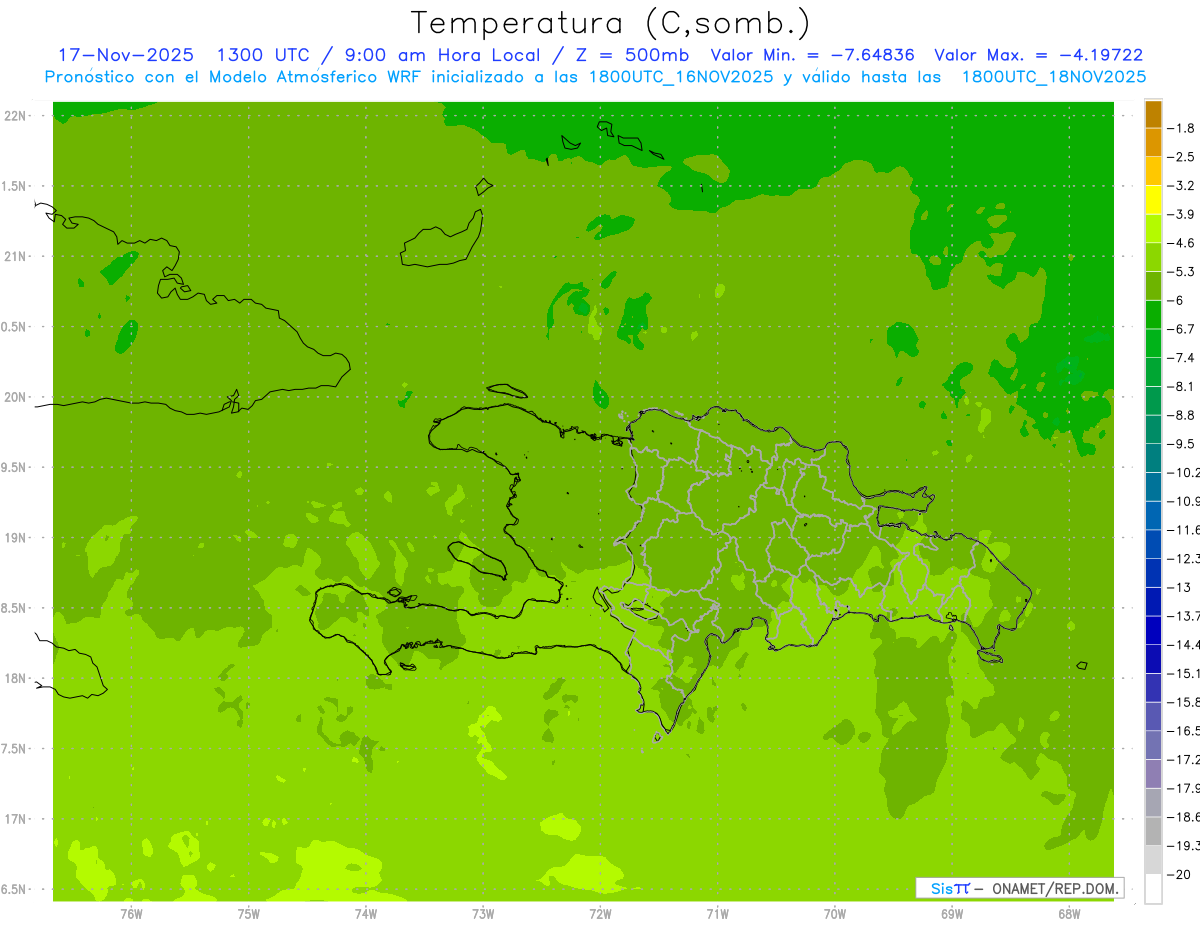The image size is (1200, 927).
Task: Click the "18N" latitude label
Action: tap(14, 678)
